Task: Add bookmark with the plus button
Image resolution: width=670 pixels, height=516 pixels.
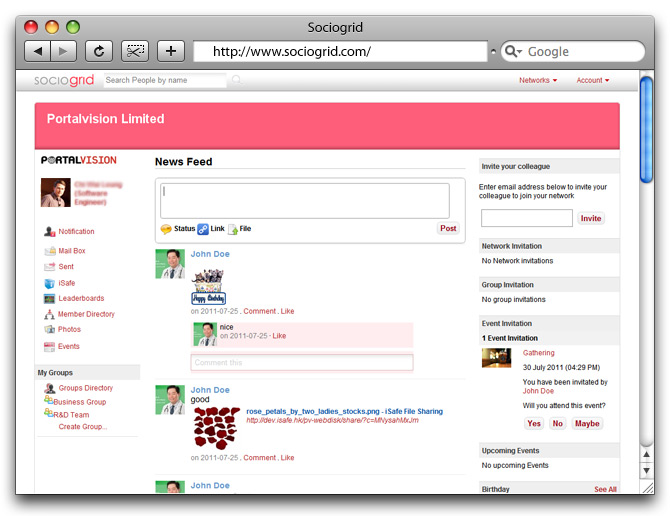Action: point(171,52)
